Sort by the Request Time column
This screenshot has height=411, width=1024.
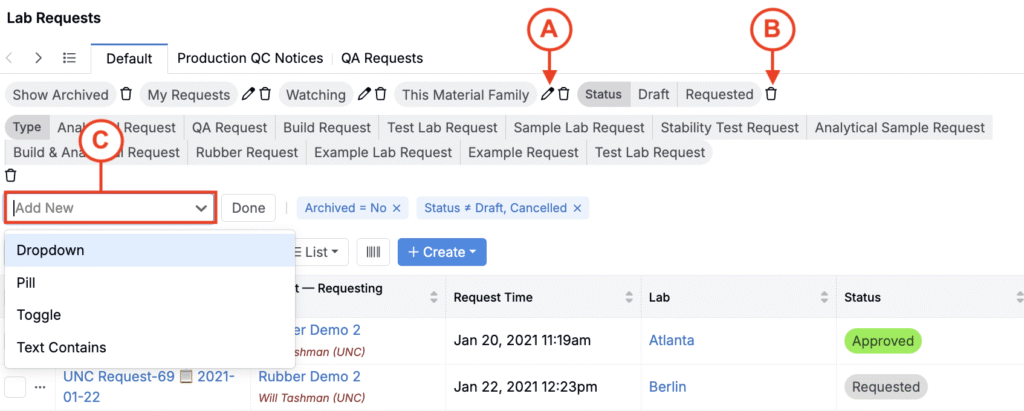[629, 297]
